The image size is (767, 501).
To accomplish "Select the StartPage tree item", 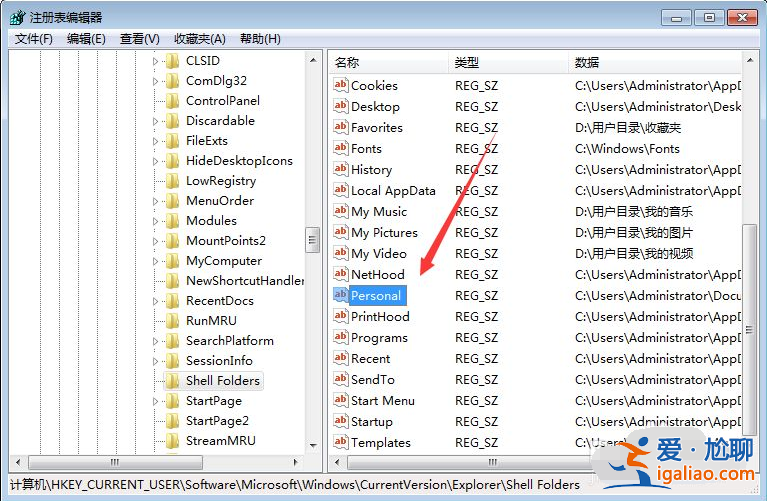I will click(x=214, y=401).
